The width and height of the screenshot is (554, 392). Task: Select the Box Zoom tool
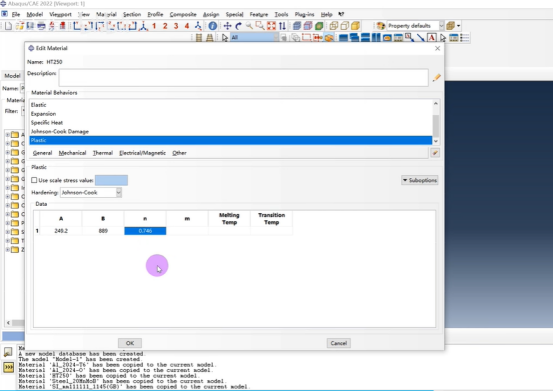coord(260,26)
